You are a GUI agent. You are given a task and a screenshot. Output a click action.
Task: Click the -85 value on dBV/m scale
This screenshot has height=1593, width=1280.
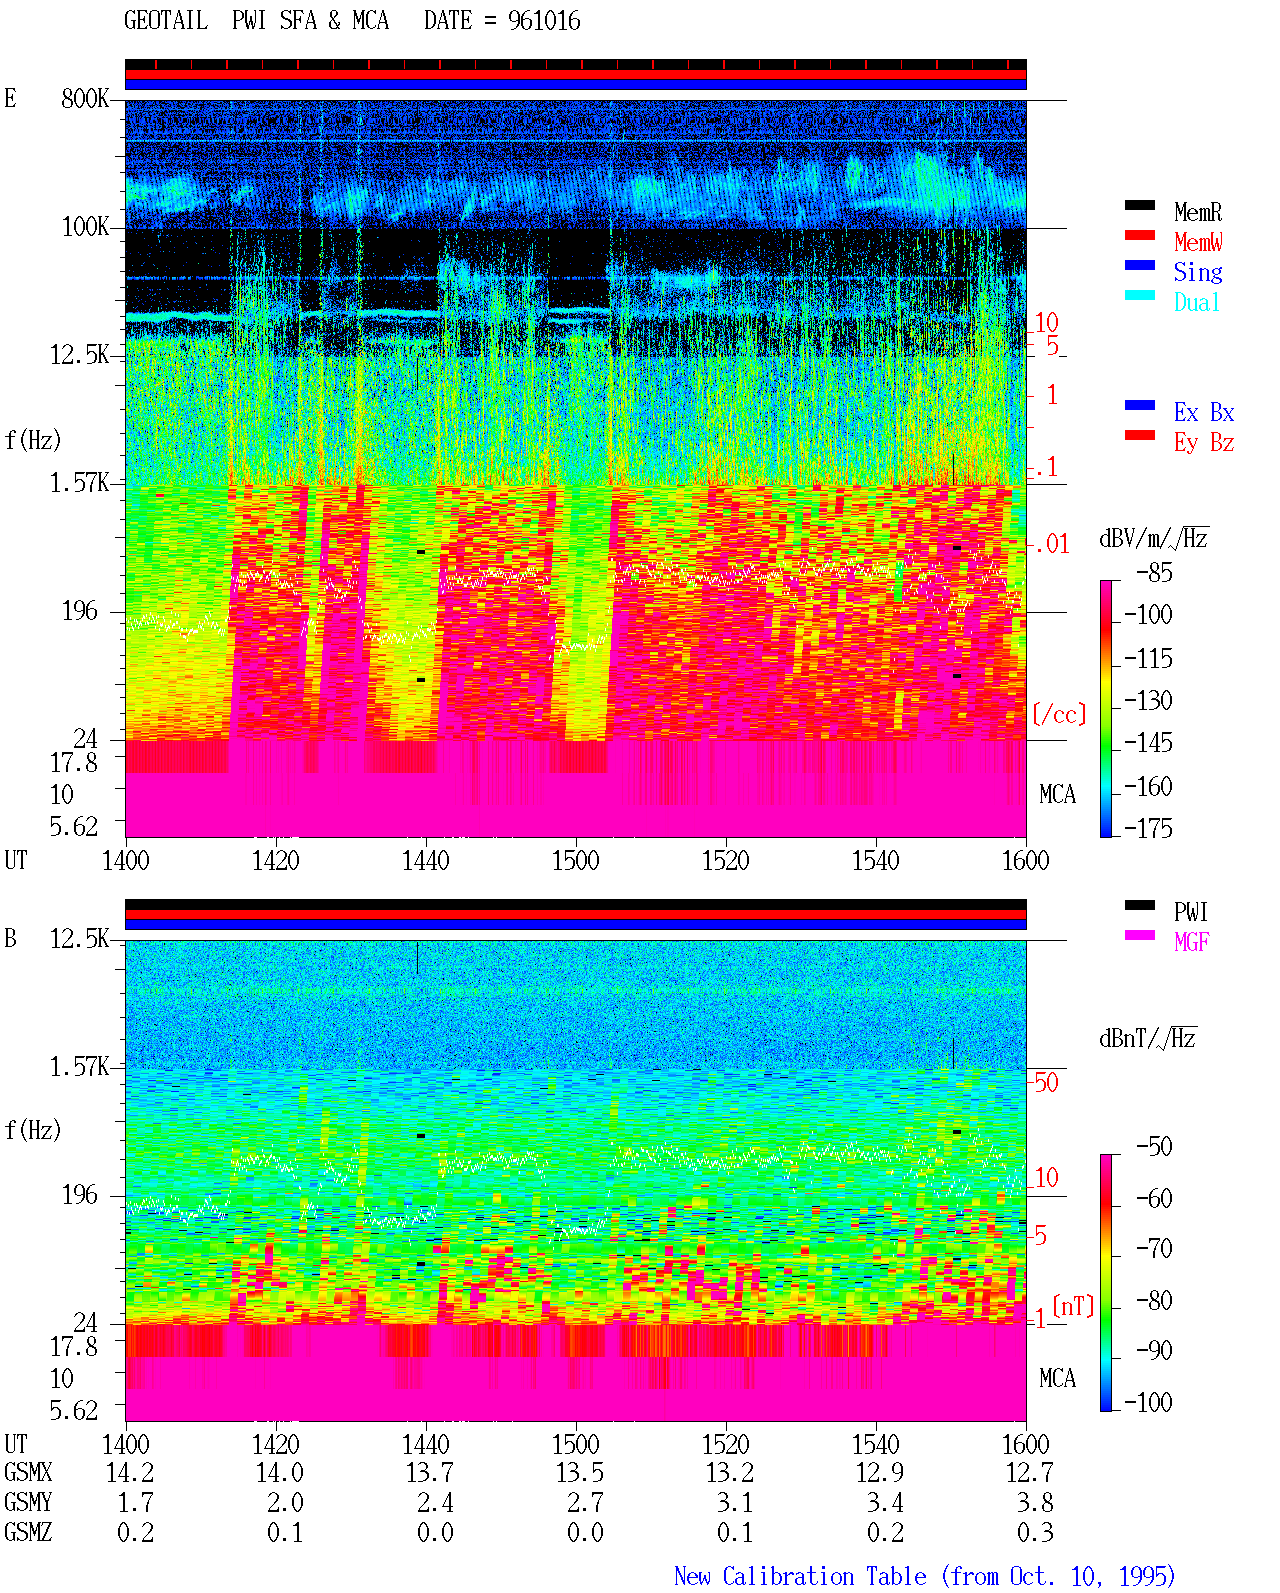coord(1155,573)
